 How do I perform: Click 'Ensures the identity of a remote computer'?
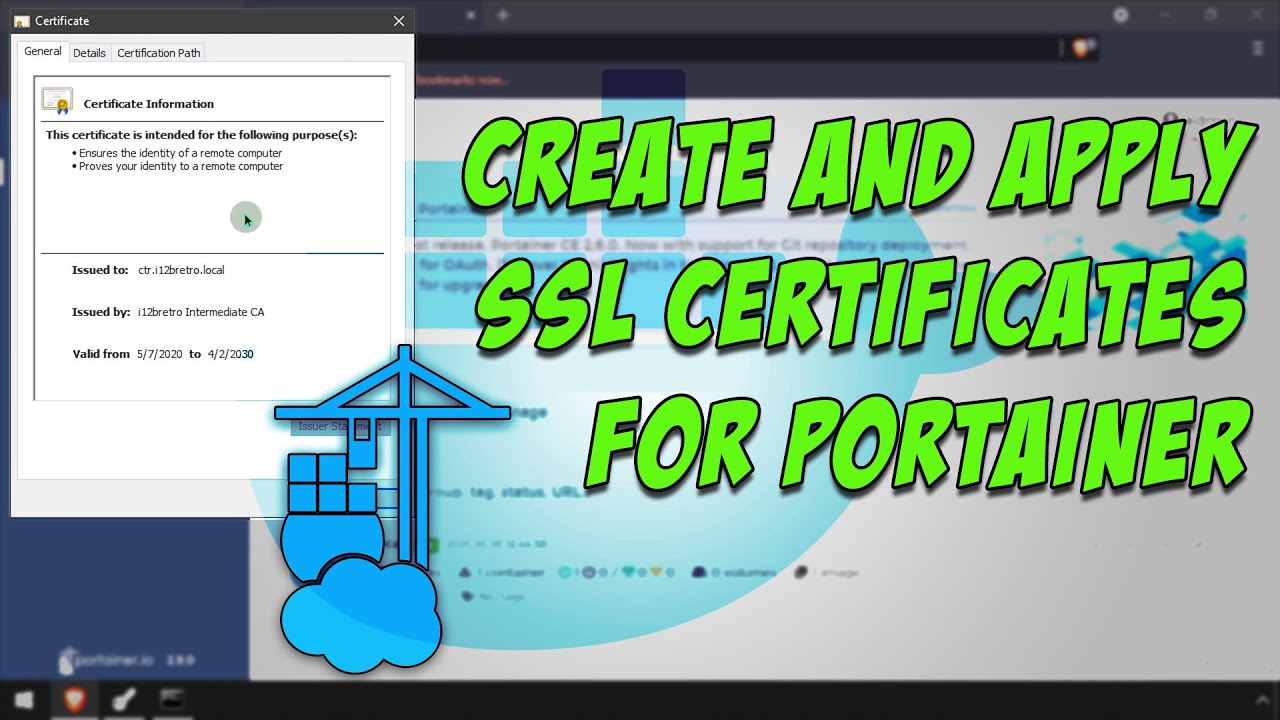(180, 153)
